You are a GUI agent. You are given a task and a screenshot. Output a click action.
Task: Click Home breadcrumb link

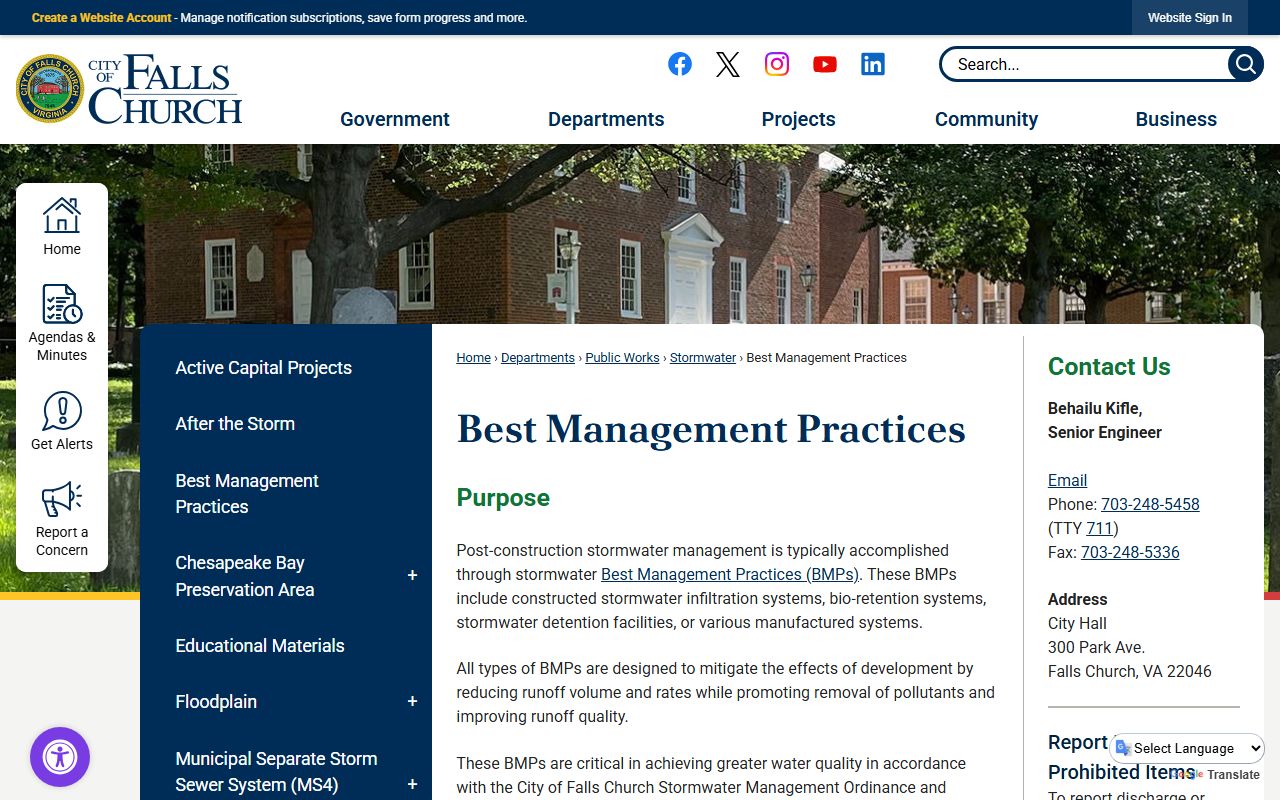tap(474, 358)
